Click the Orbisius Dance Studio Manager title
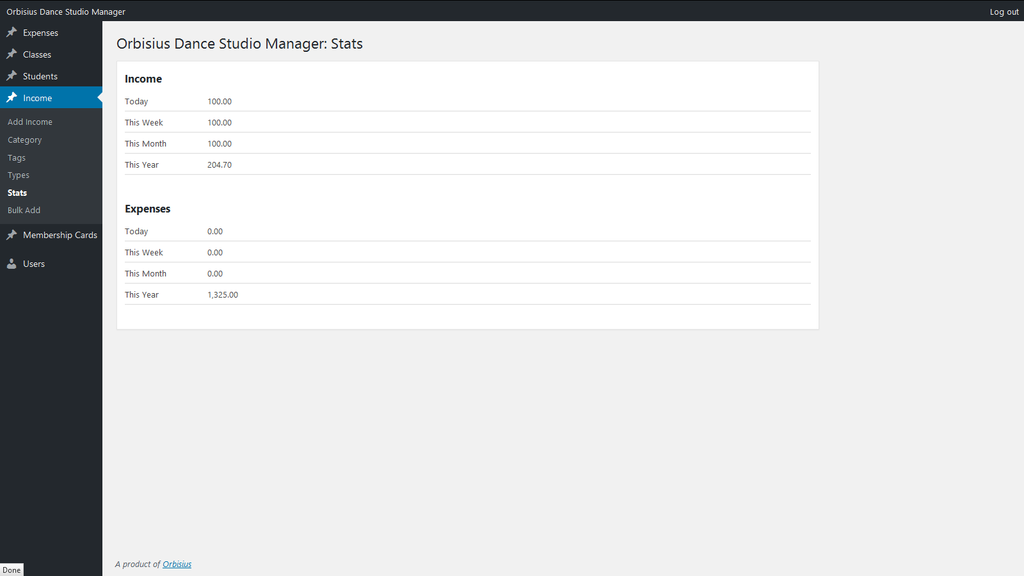Screen dimensions: 1024x576 click(66, 12)
